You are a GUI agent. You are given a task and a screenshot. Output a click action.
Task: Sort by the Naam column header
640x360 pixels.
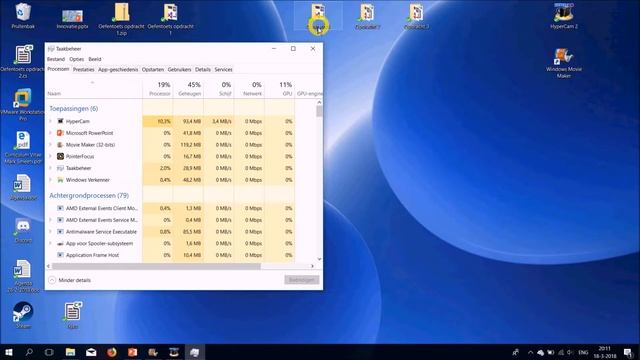[x=94, y=89]
